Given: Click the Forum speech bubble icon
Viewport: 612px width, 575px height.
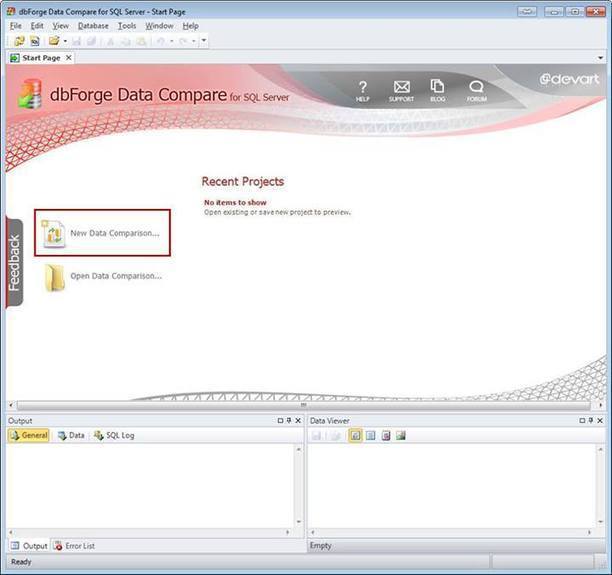Looking at the screenshot, I should pyautogui.click(x=477, y=91).
